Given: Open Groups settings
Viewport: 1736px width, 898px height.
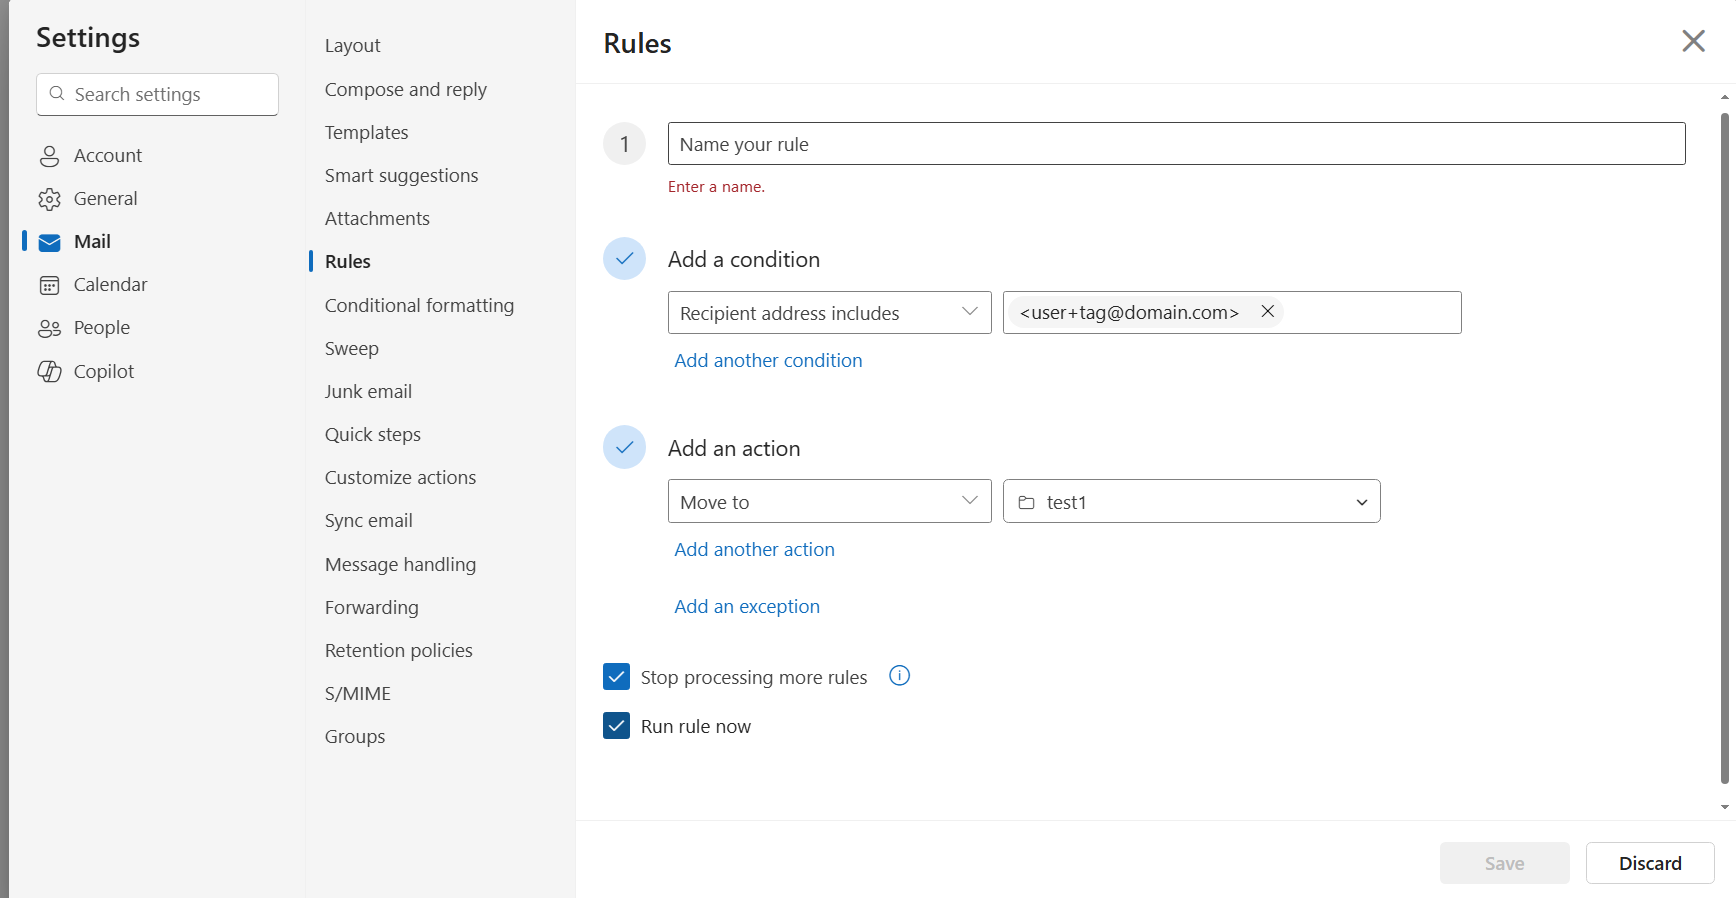Looking at the screenshot, I should coord(354,737).
